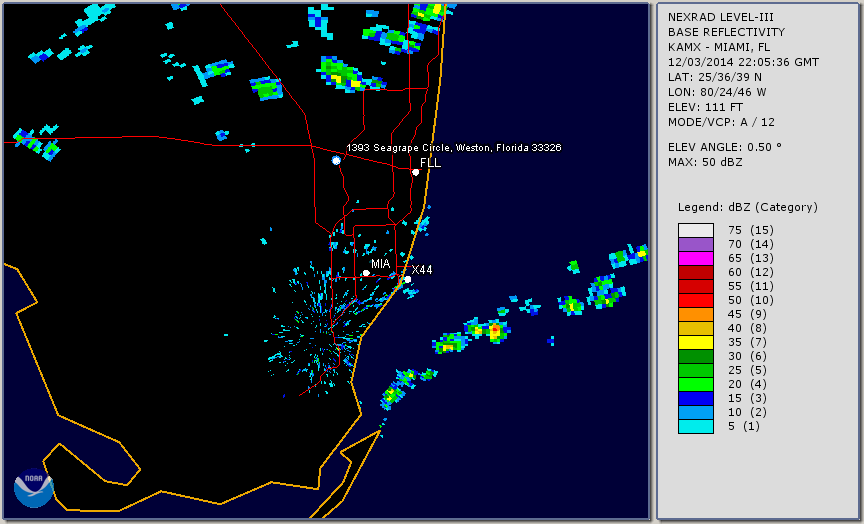Image resolution: width=864 pixels, height=524 pixels.
Task: Click the MAX: 50 dBZ text
Action: click(705, 162)
